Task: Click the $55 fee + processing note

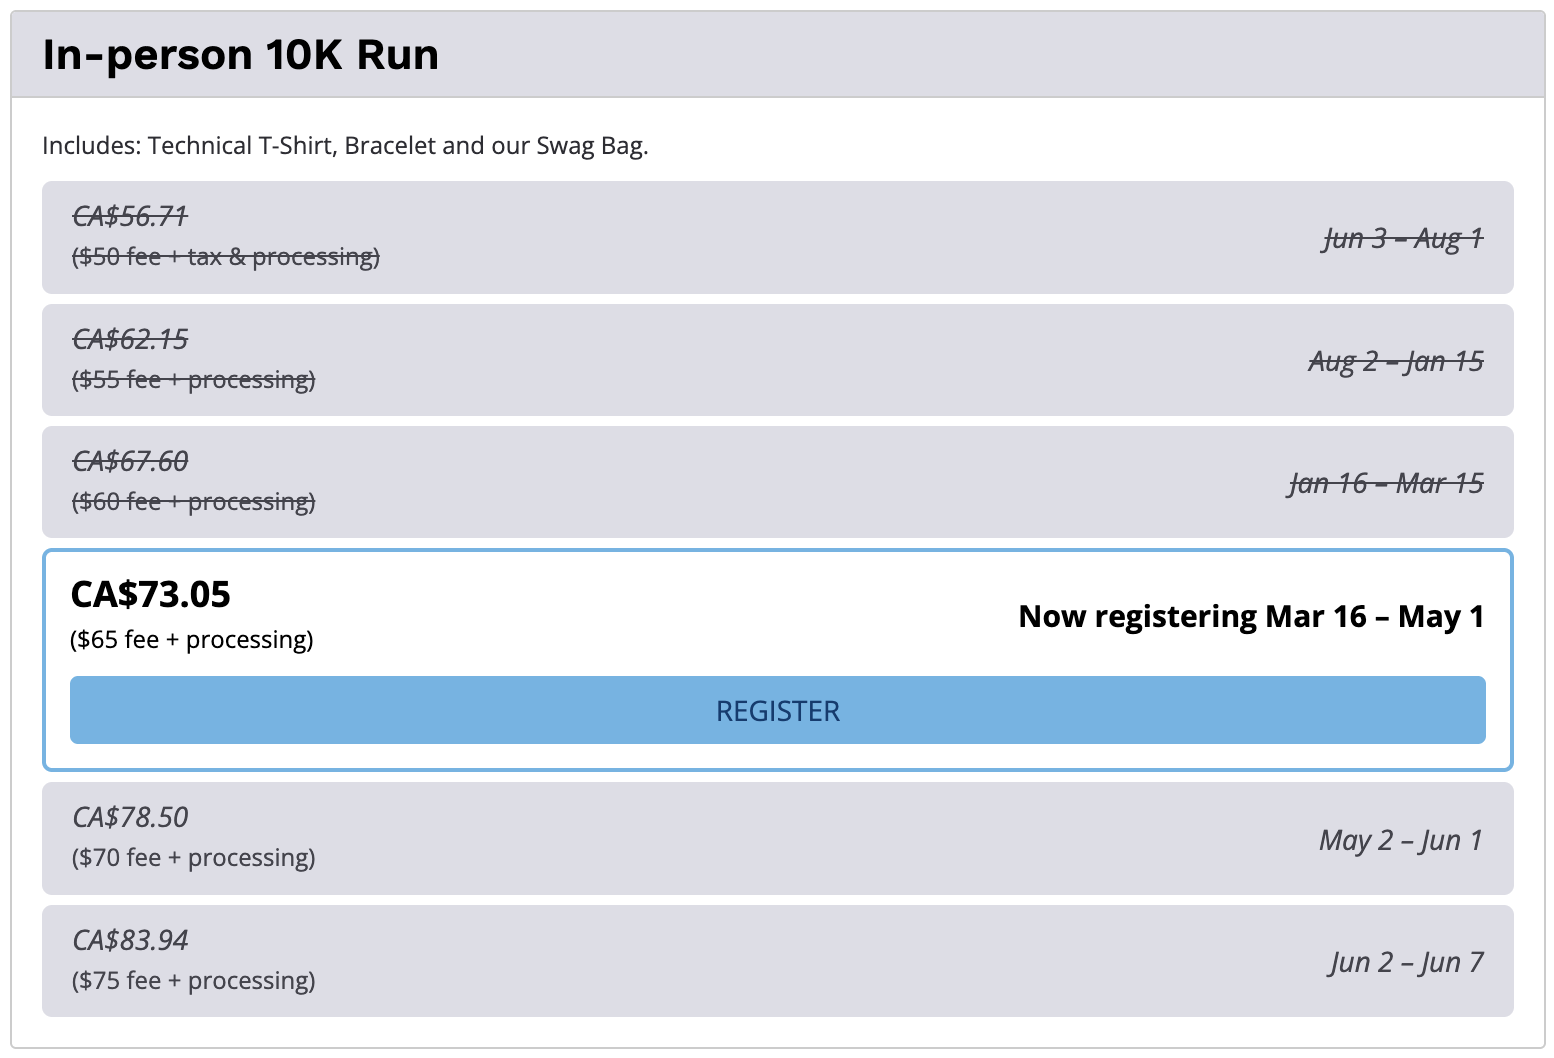Action: [x=194, y=380]
